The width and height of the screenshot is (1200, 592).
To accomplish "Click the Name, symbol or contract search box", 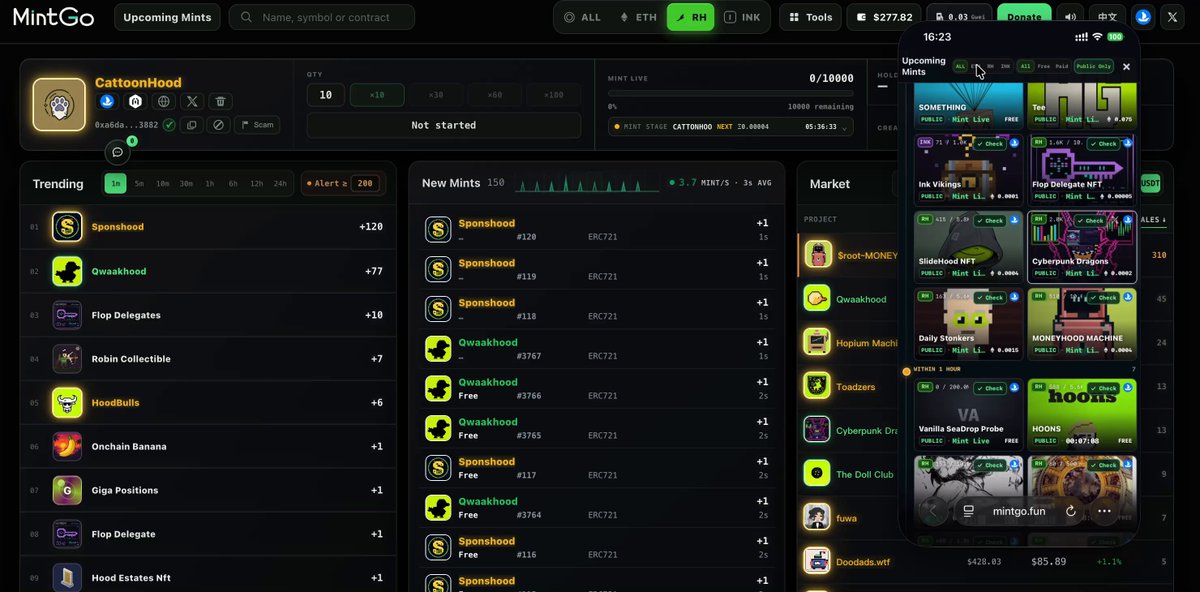I will pos(322,17).
